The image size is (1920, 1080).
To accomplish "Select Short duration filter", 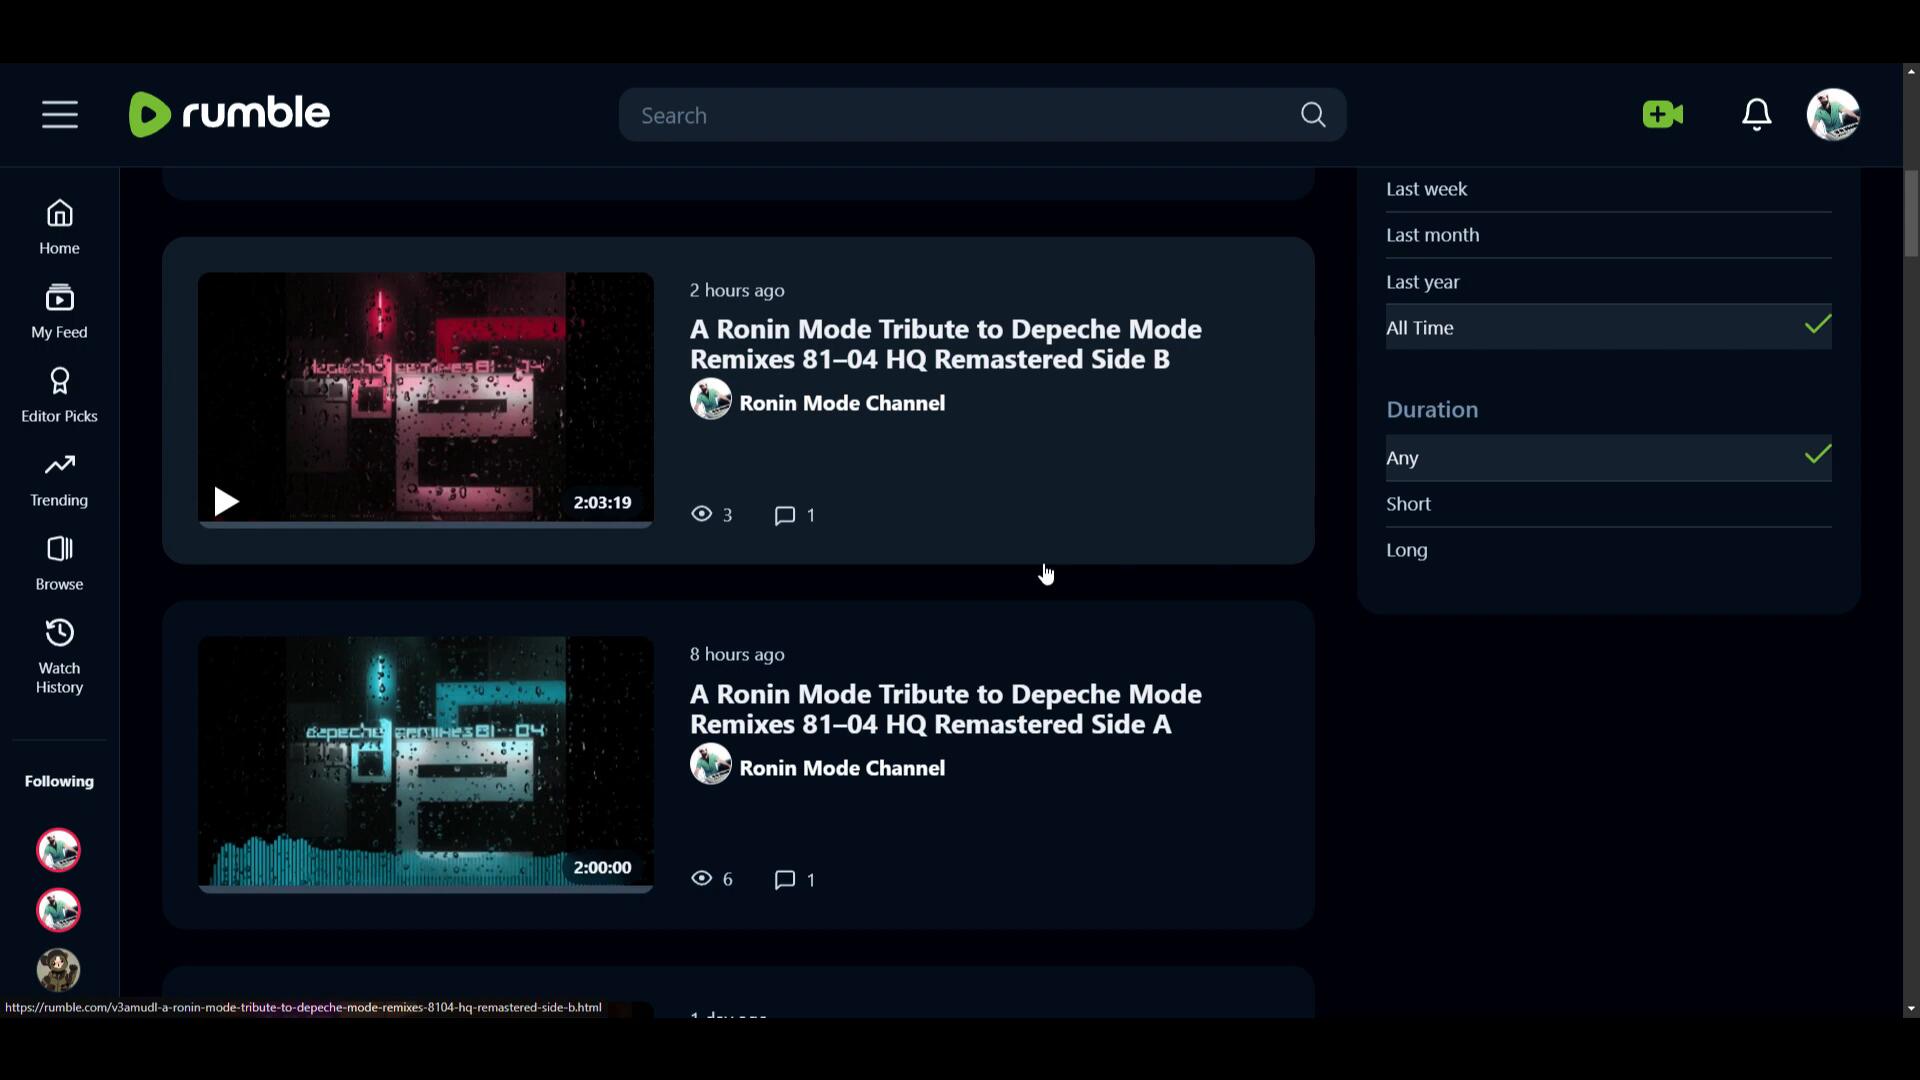I will (1408, 504).
